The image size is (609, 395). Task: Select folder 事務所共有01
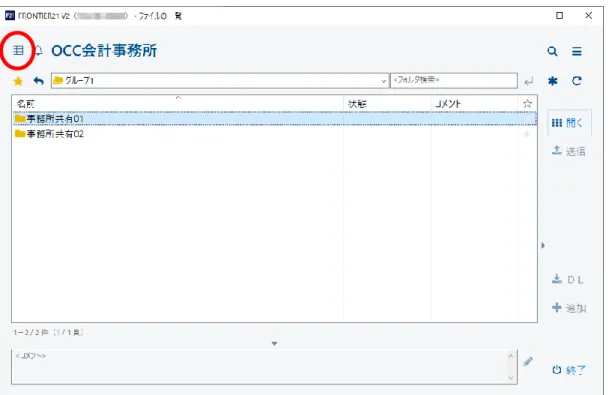pos(274,119)
